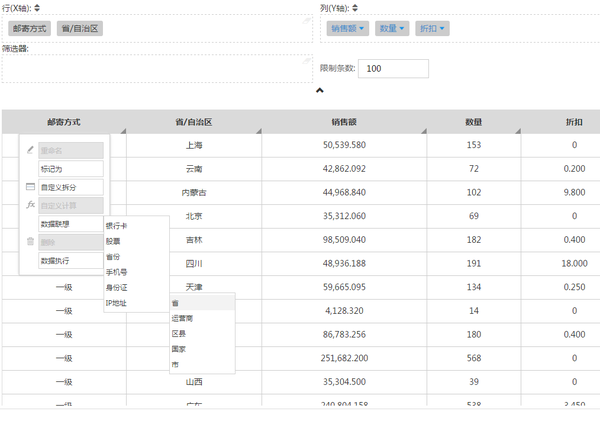
Task: Click the fx custom calculation icon
Action: click(x=31, y=205)
